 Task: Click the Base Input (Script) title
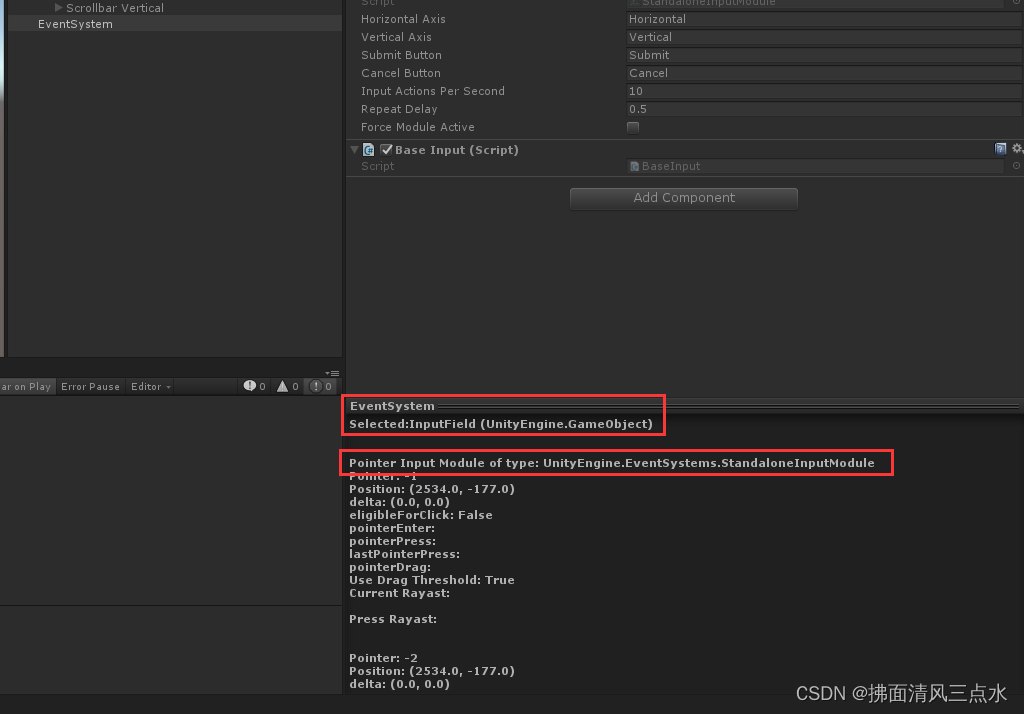click(x=456, y=150)
